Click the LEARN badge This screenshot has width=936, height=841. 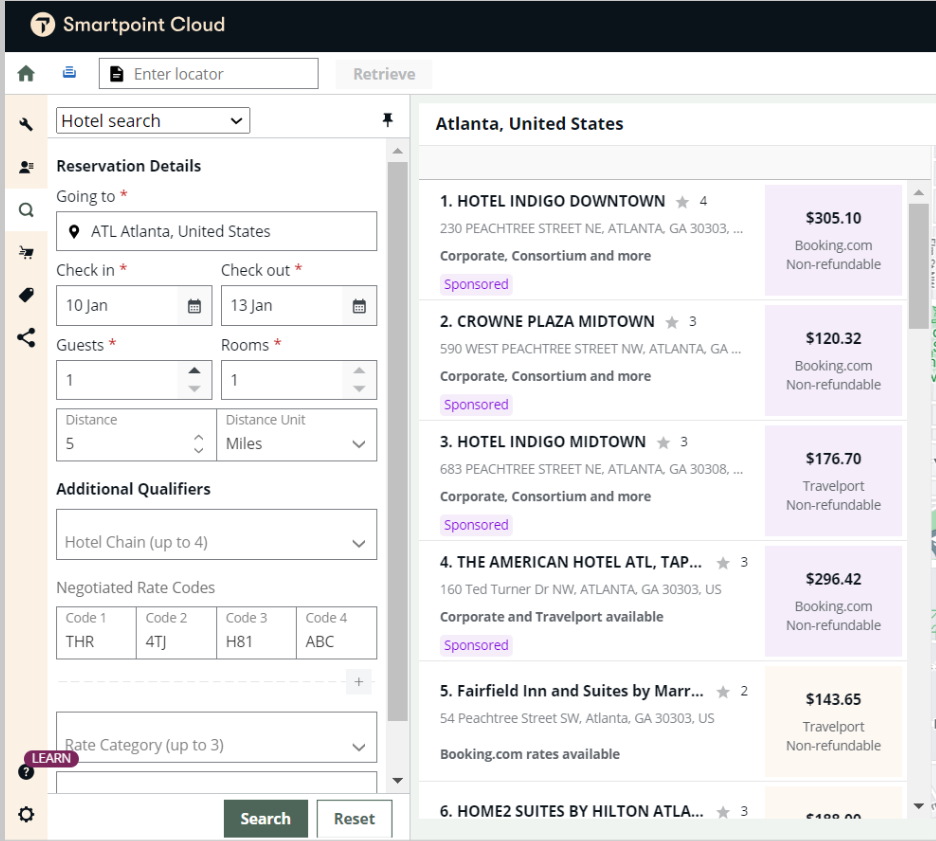click(x=51, y=758)
